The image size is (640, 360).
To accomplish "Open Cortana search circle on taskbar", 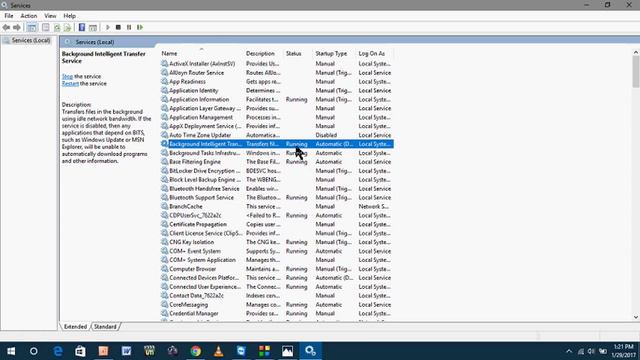I will click(x=34, y=351).
